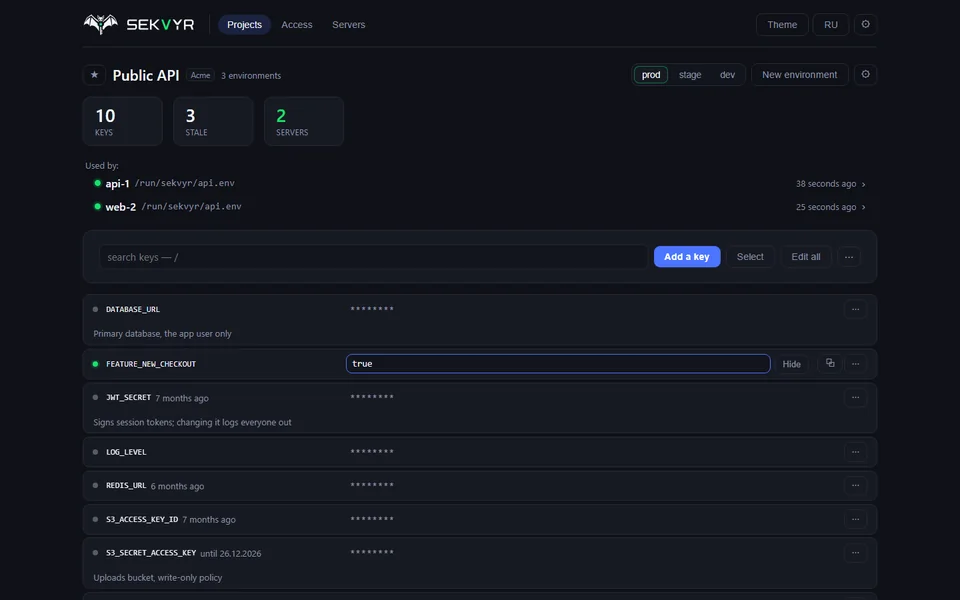
Task: Focus the search keys field
Action: [x=373, y=257]
